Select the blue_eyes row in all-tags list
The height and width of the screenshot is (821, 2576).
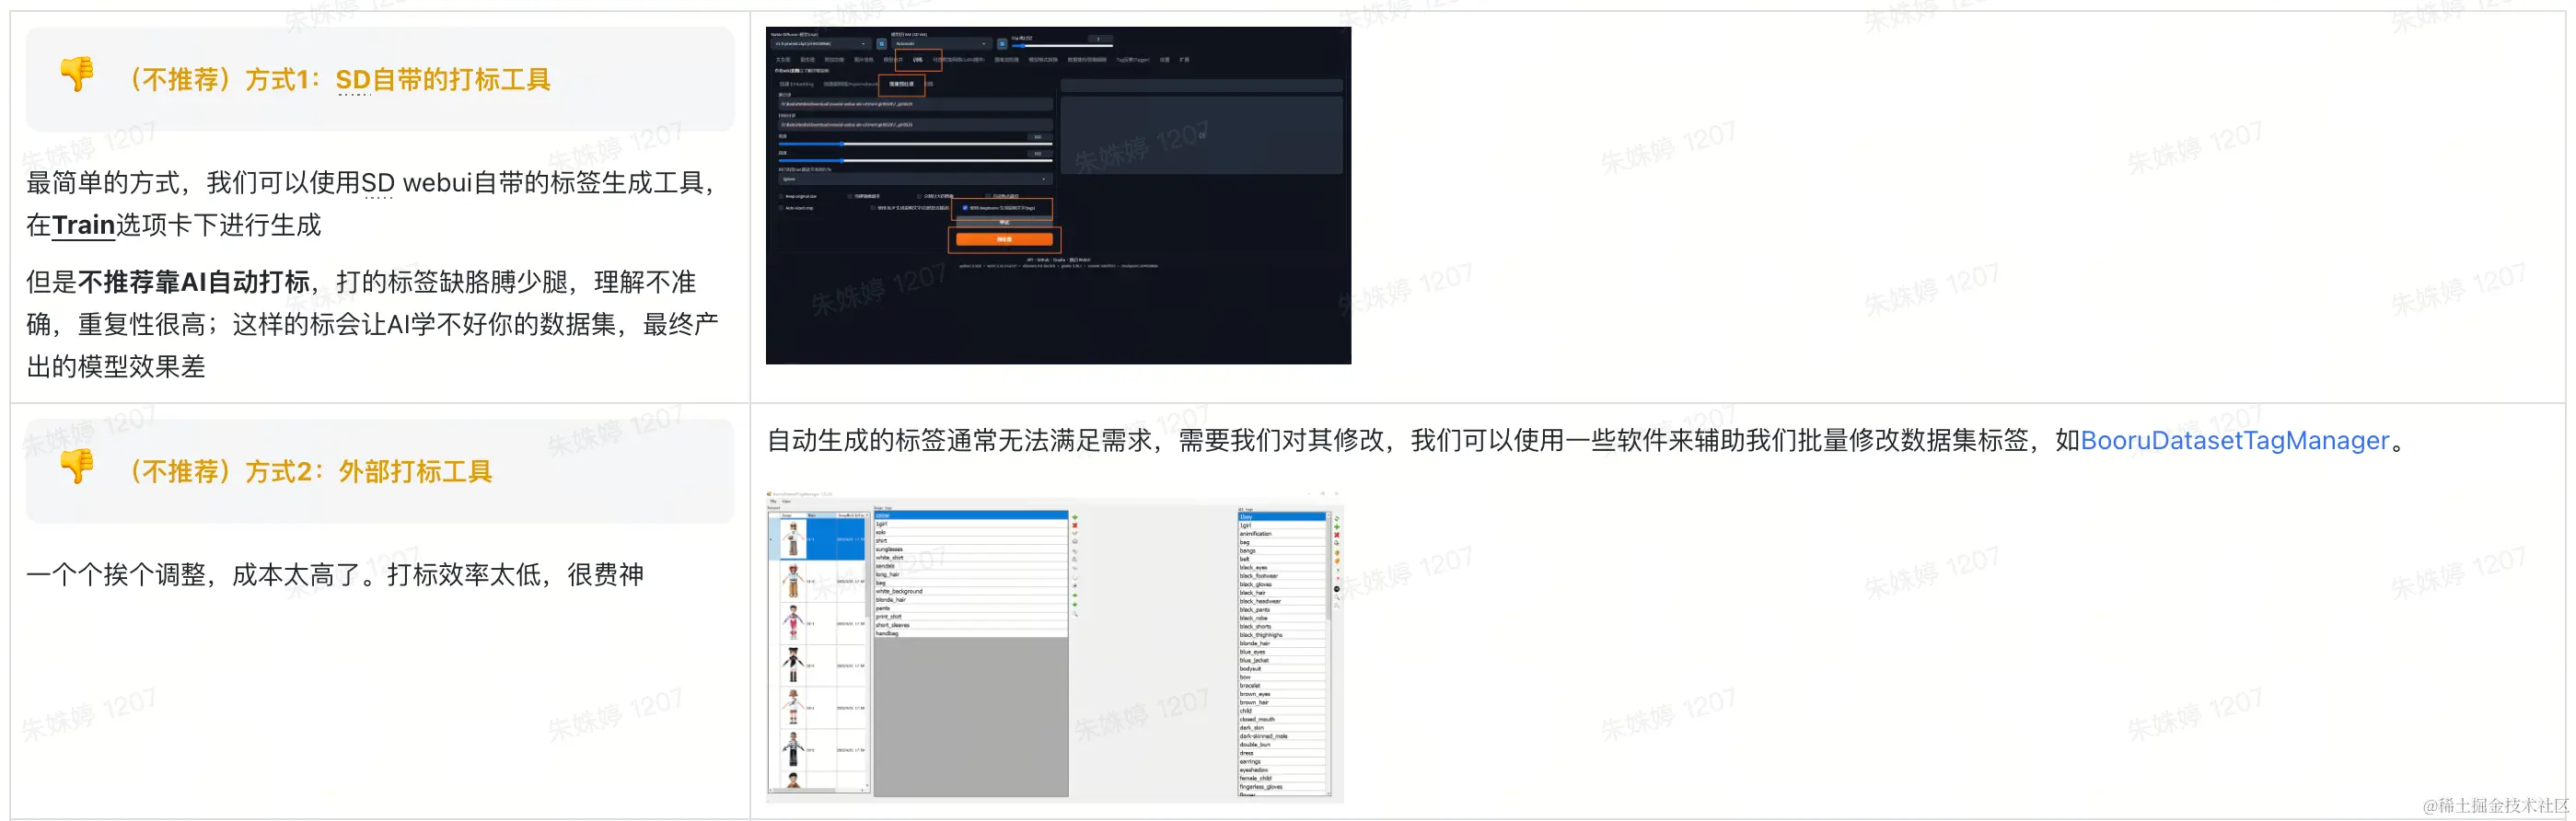[1282, 652]
